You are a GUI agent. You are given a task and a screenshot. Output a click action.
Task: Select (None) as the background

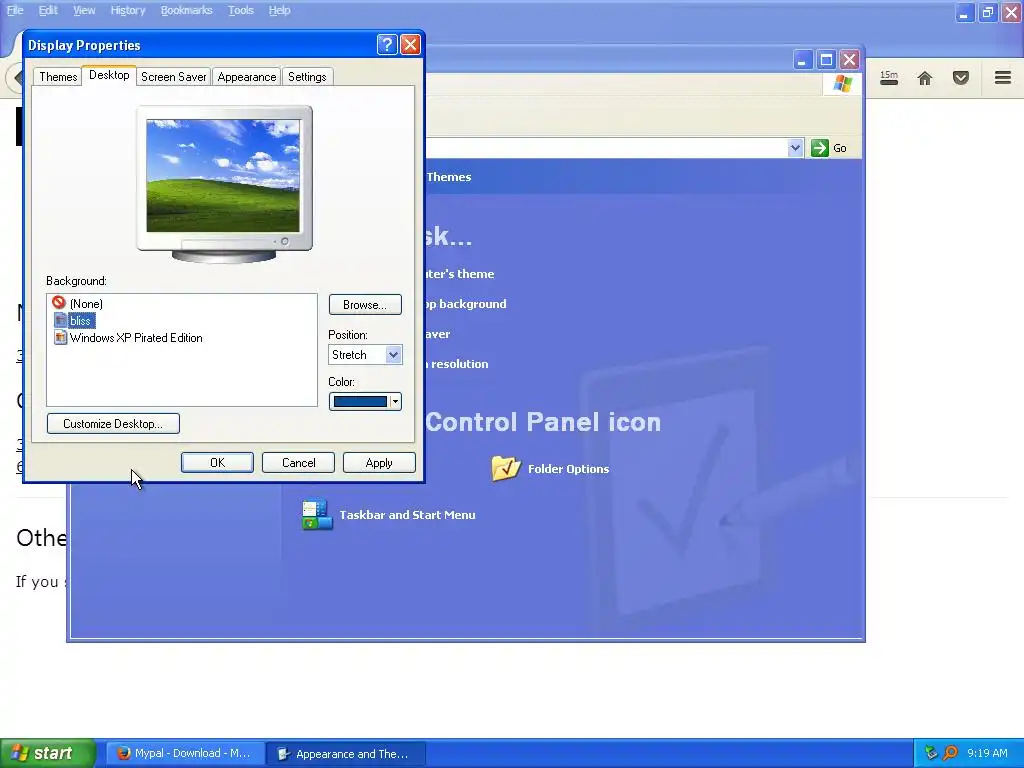86,304
